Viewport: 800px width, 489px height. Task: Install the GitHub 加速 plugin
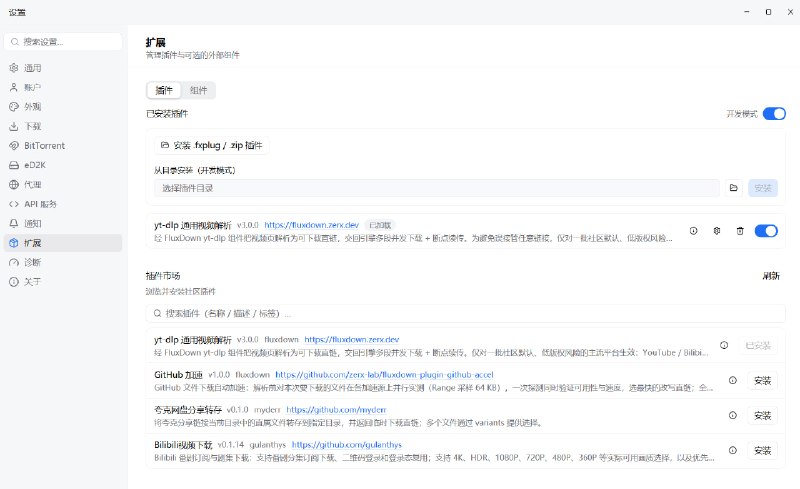pos(762,380)
